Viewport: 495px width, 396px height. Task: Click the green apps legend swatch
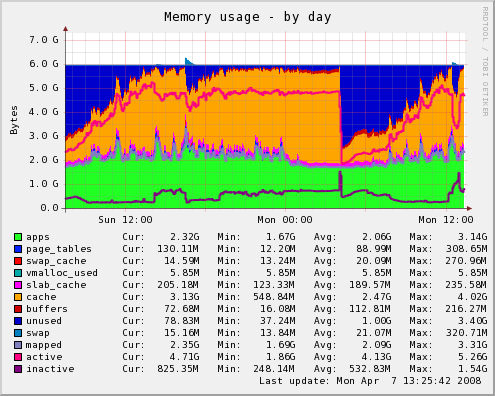coord(18,237)
